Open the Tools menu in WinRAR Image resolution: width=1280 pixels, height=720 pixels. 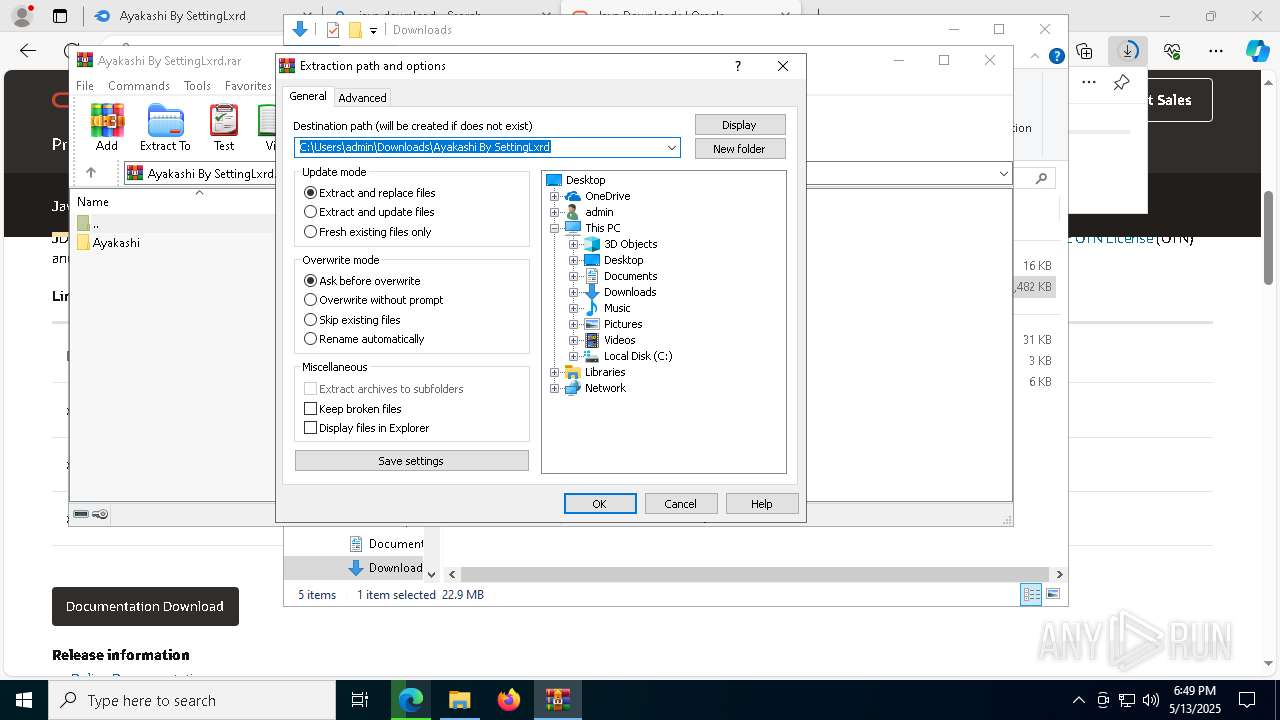pyautogui.click(x=197, y=86)
